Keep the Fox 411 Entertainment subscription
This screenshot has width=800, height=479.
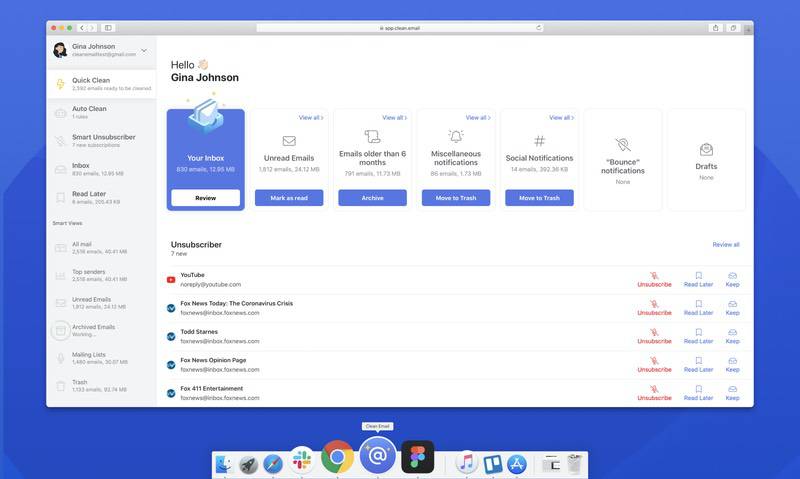tap(732, 393)
